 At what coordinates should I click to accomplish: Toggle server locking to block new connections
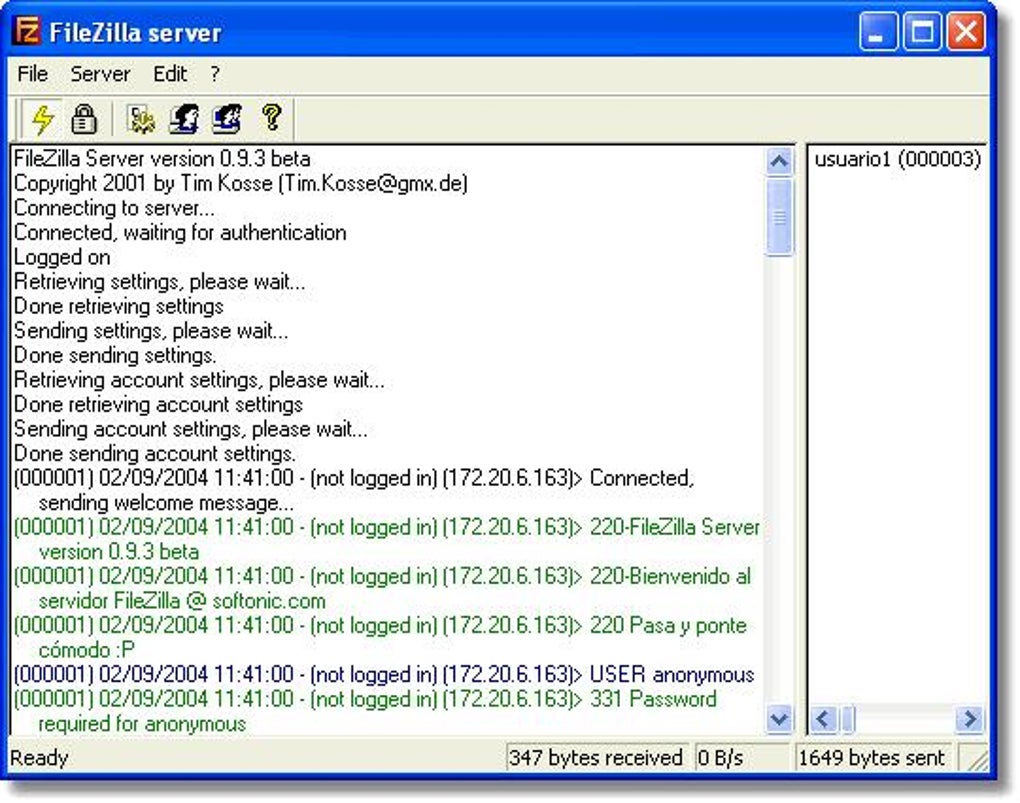pos(84,119)
